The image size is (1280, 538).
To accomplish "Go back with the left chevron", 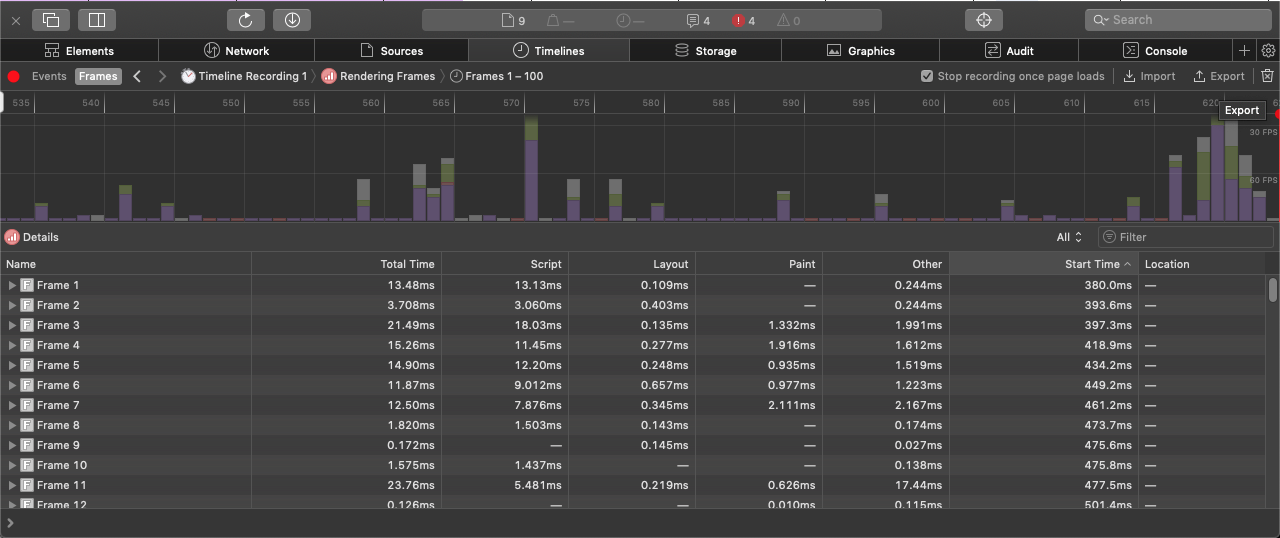I will pyautogui.click(x=137, y=76).
